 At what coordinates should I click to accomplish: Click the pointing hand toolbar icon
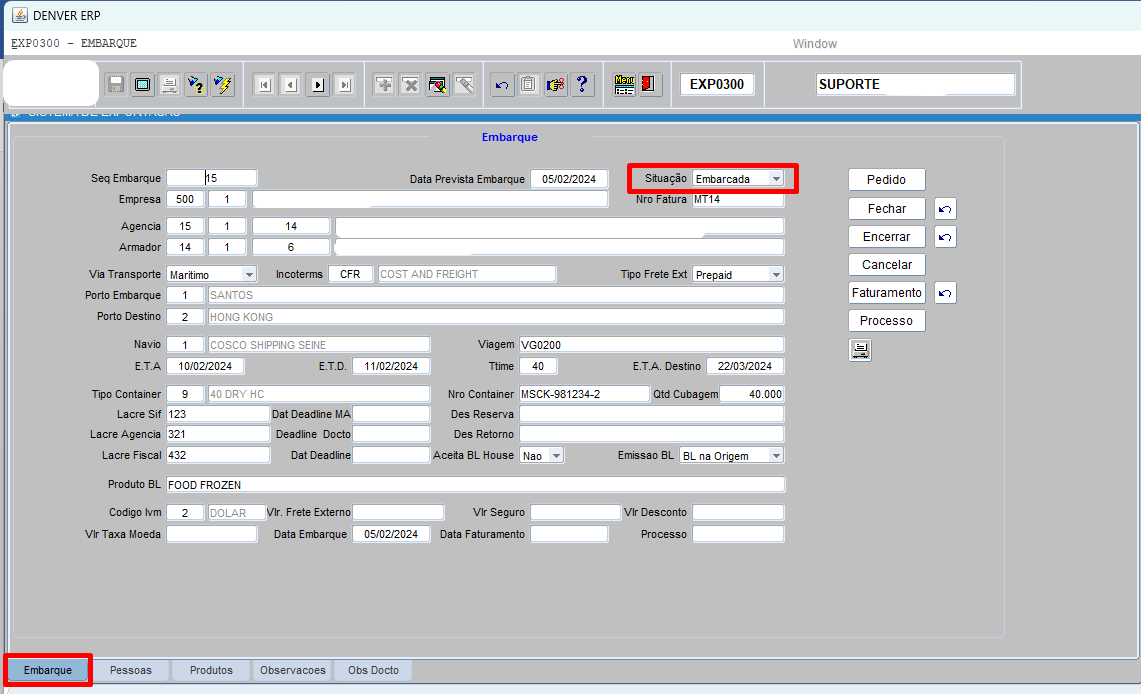click(555, 85)
